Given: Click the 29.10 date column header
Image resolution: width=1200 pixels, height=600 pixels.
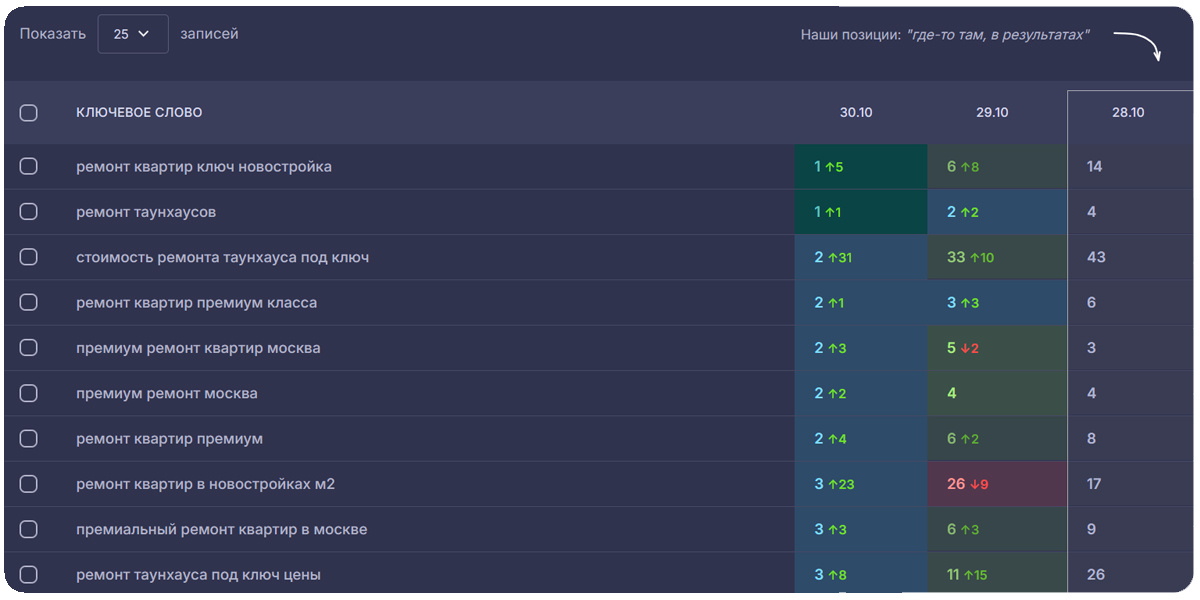Looking at the screenshot, I should coord(992,113).
